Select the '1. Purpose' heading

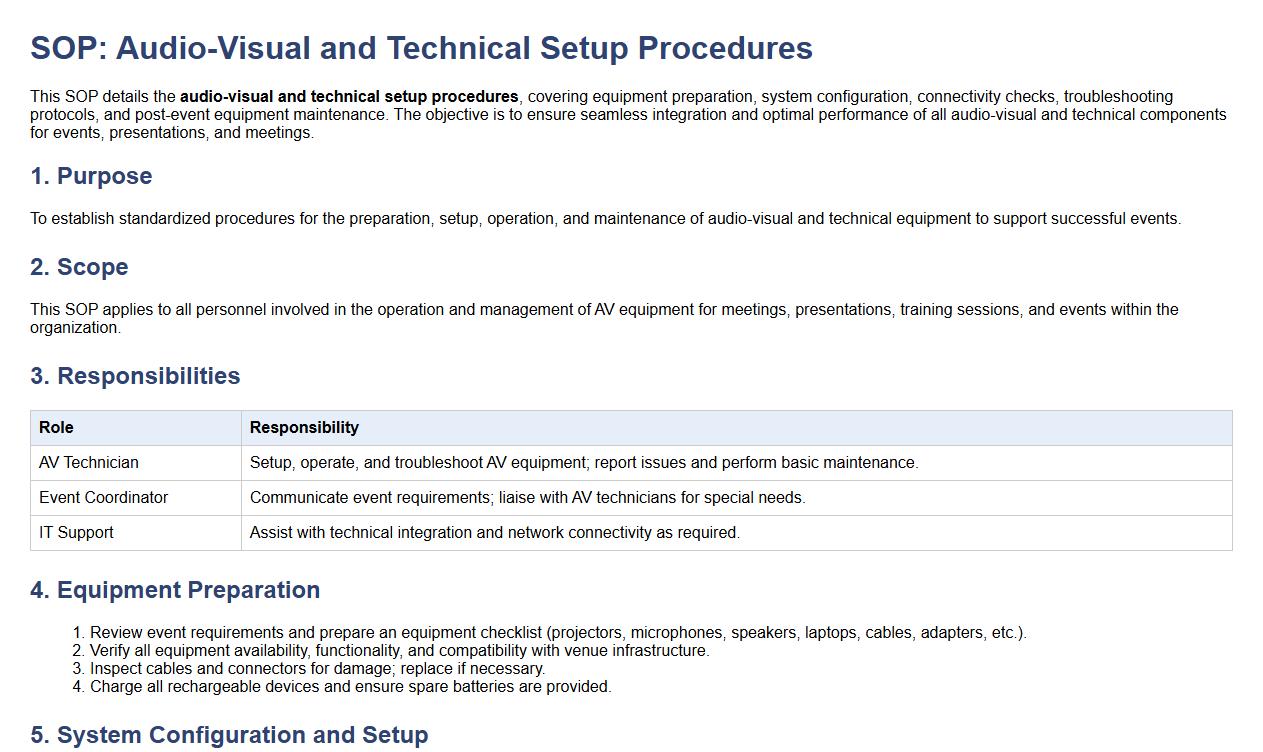point(91,176)
